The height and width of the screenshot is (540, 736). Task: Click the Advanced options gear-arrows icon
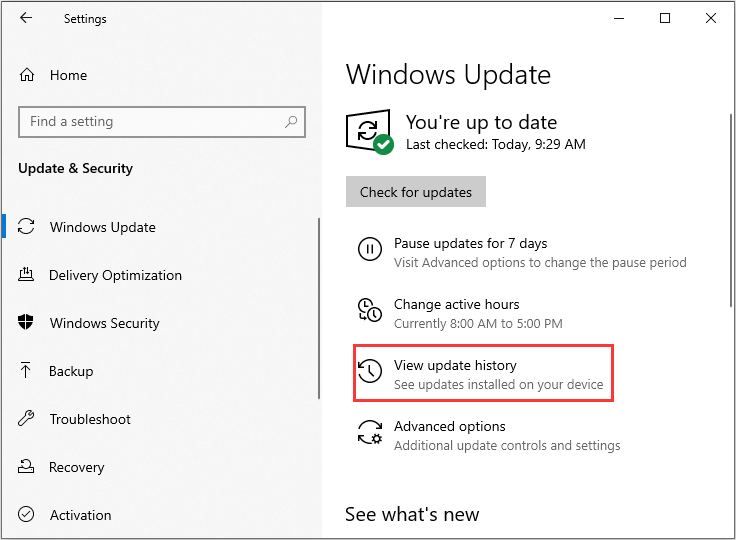pos(370,432)
